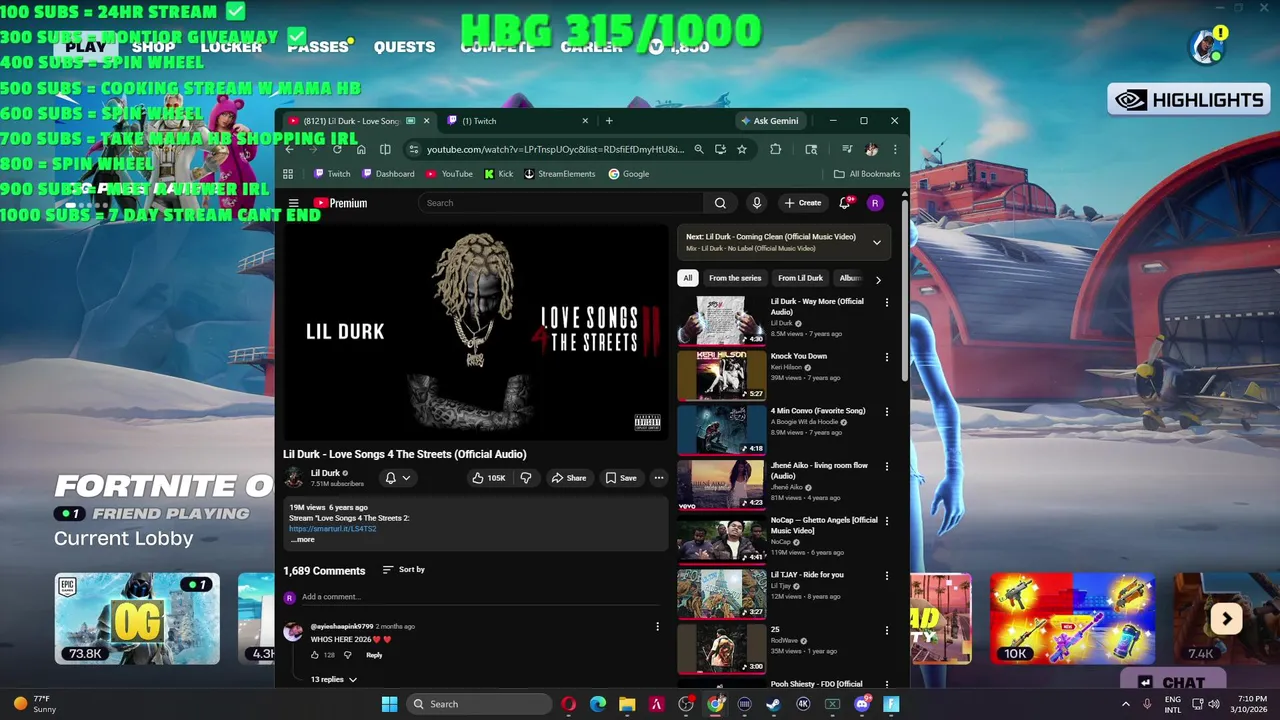The height and width of the screenshot is (720, 1280).
Task: Click Ask Gemini in Chrome
Action: (x=769, y=121)
